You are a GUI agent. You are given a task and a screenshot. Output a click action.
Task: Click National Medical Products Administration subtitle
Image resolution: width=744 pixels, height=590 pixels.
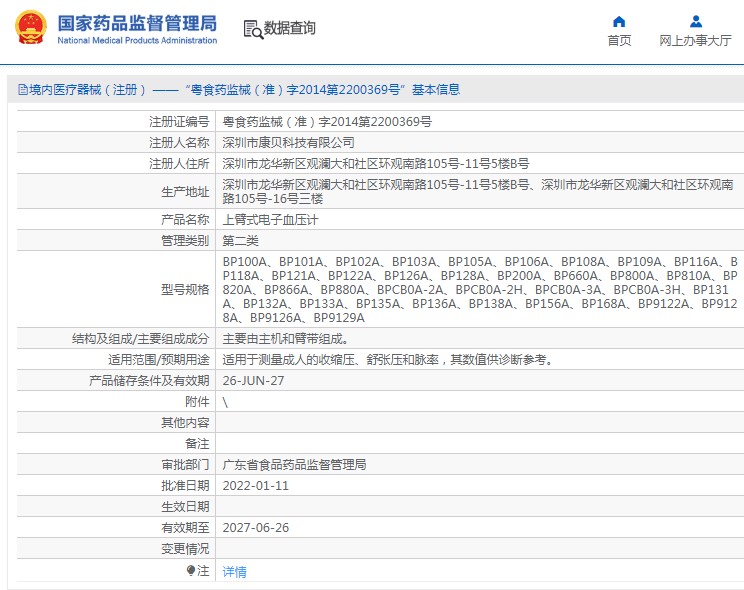click(137, 40)
